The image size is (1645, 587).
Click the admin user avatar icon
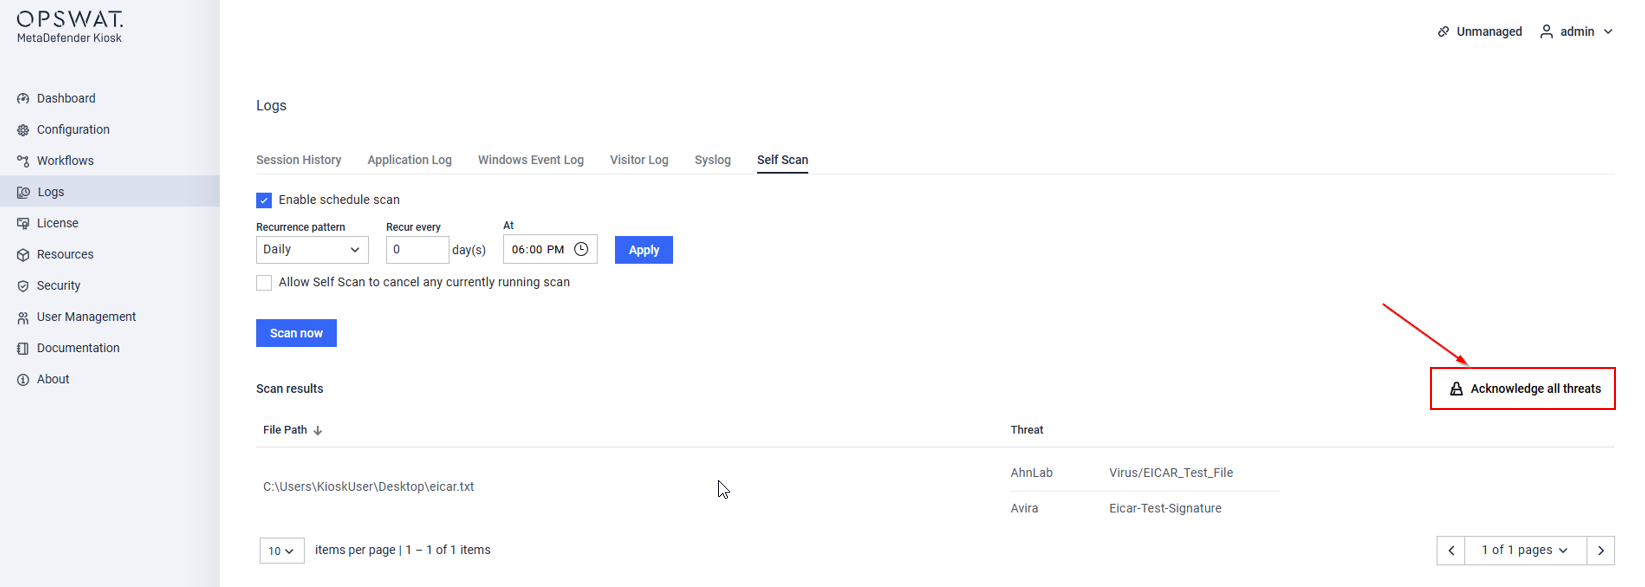(1546, 32)
